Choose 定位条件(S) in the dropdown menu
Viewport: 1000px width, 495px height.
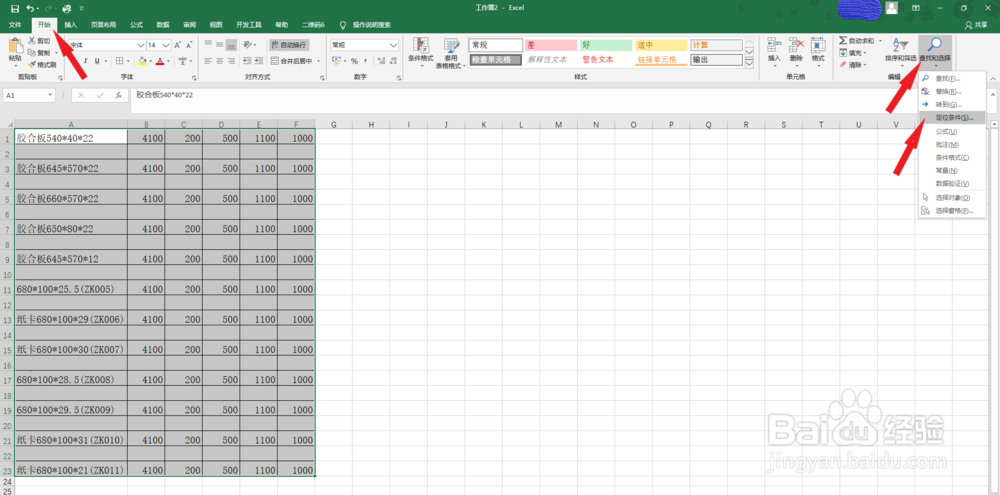tap(952, 118)
